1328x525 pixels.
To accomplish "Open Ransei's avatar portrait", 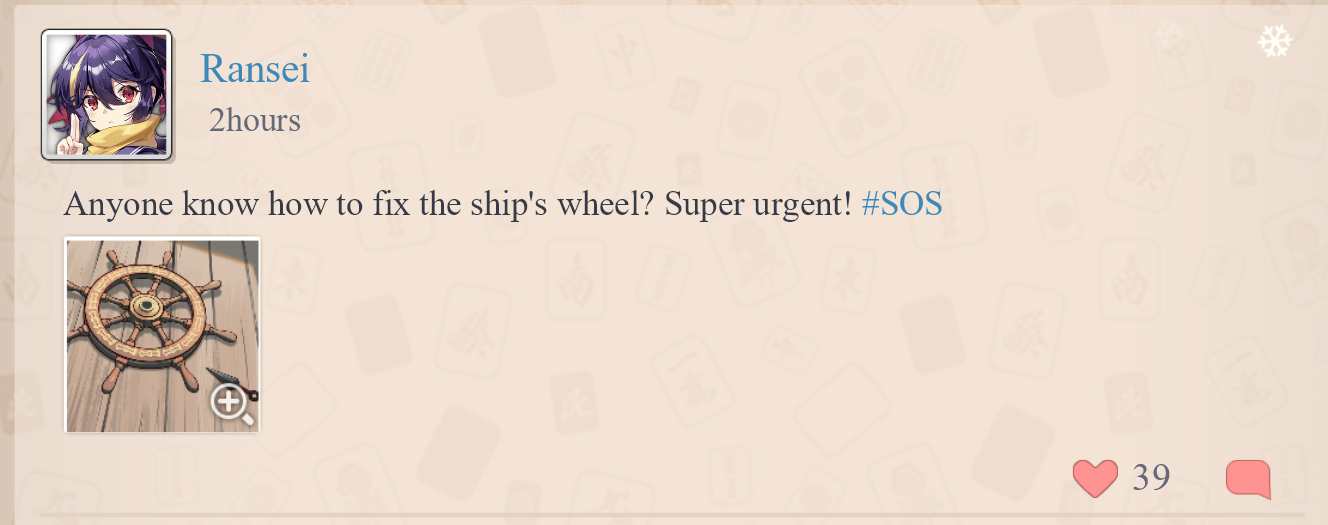I will pyautogui.click(x=106, y=94).
